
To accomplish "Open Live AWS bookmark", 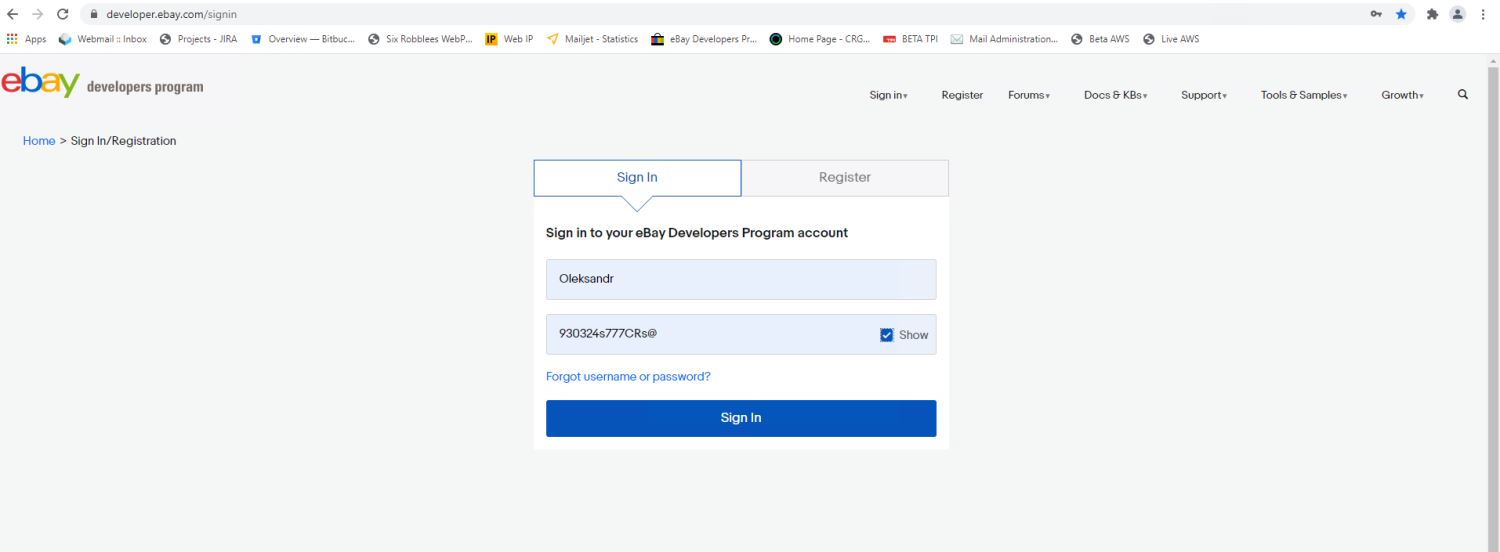I will (x=1171, y=39).
